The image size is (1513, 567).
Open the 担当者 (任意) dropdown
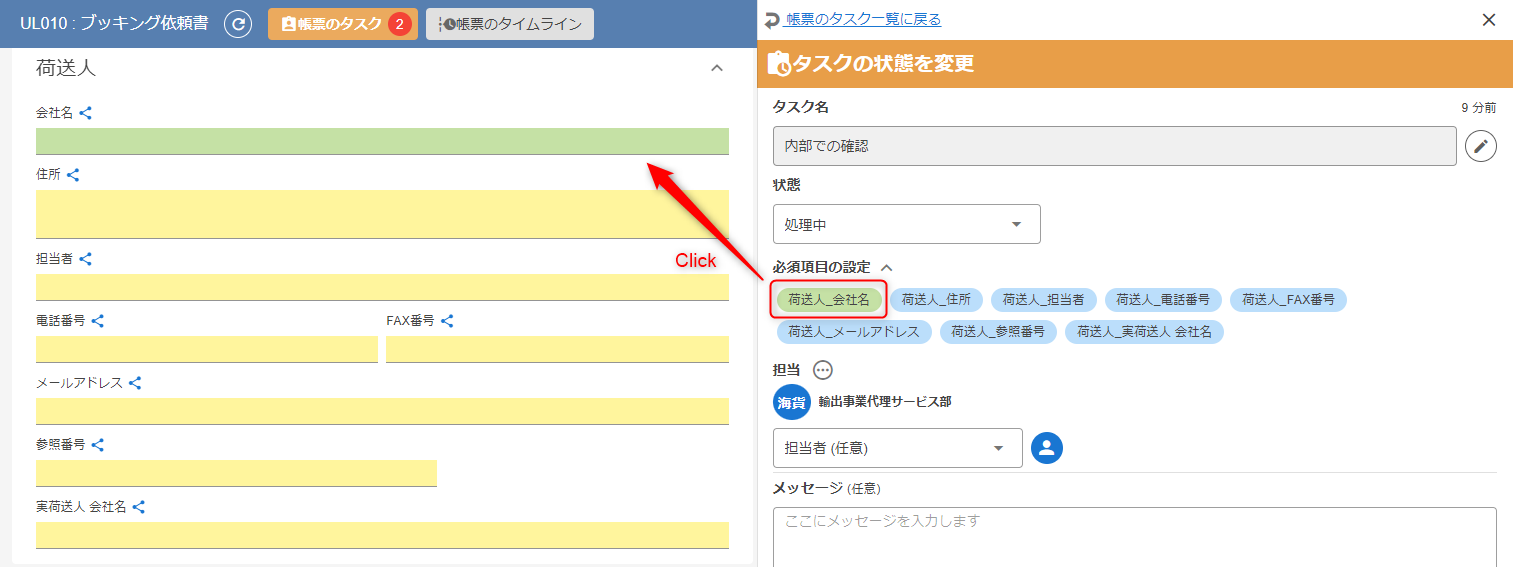pos(897,448)
